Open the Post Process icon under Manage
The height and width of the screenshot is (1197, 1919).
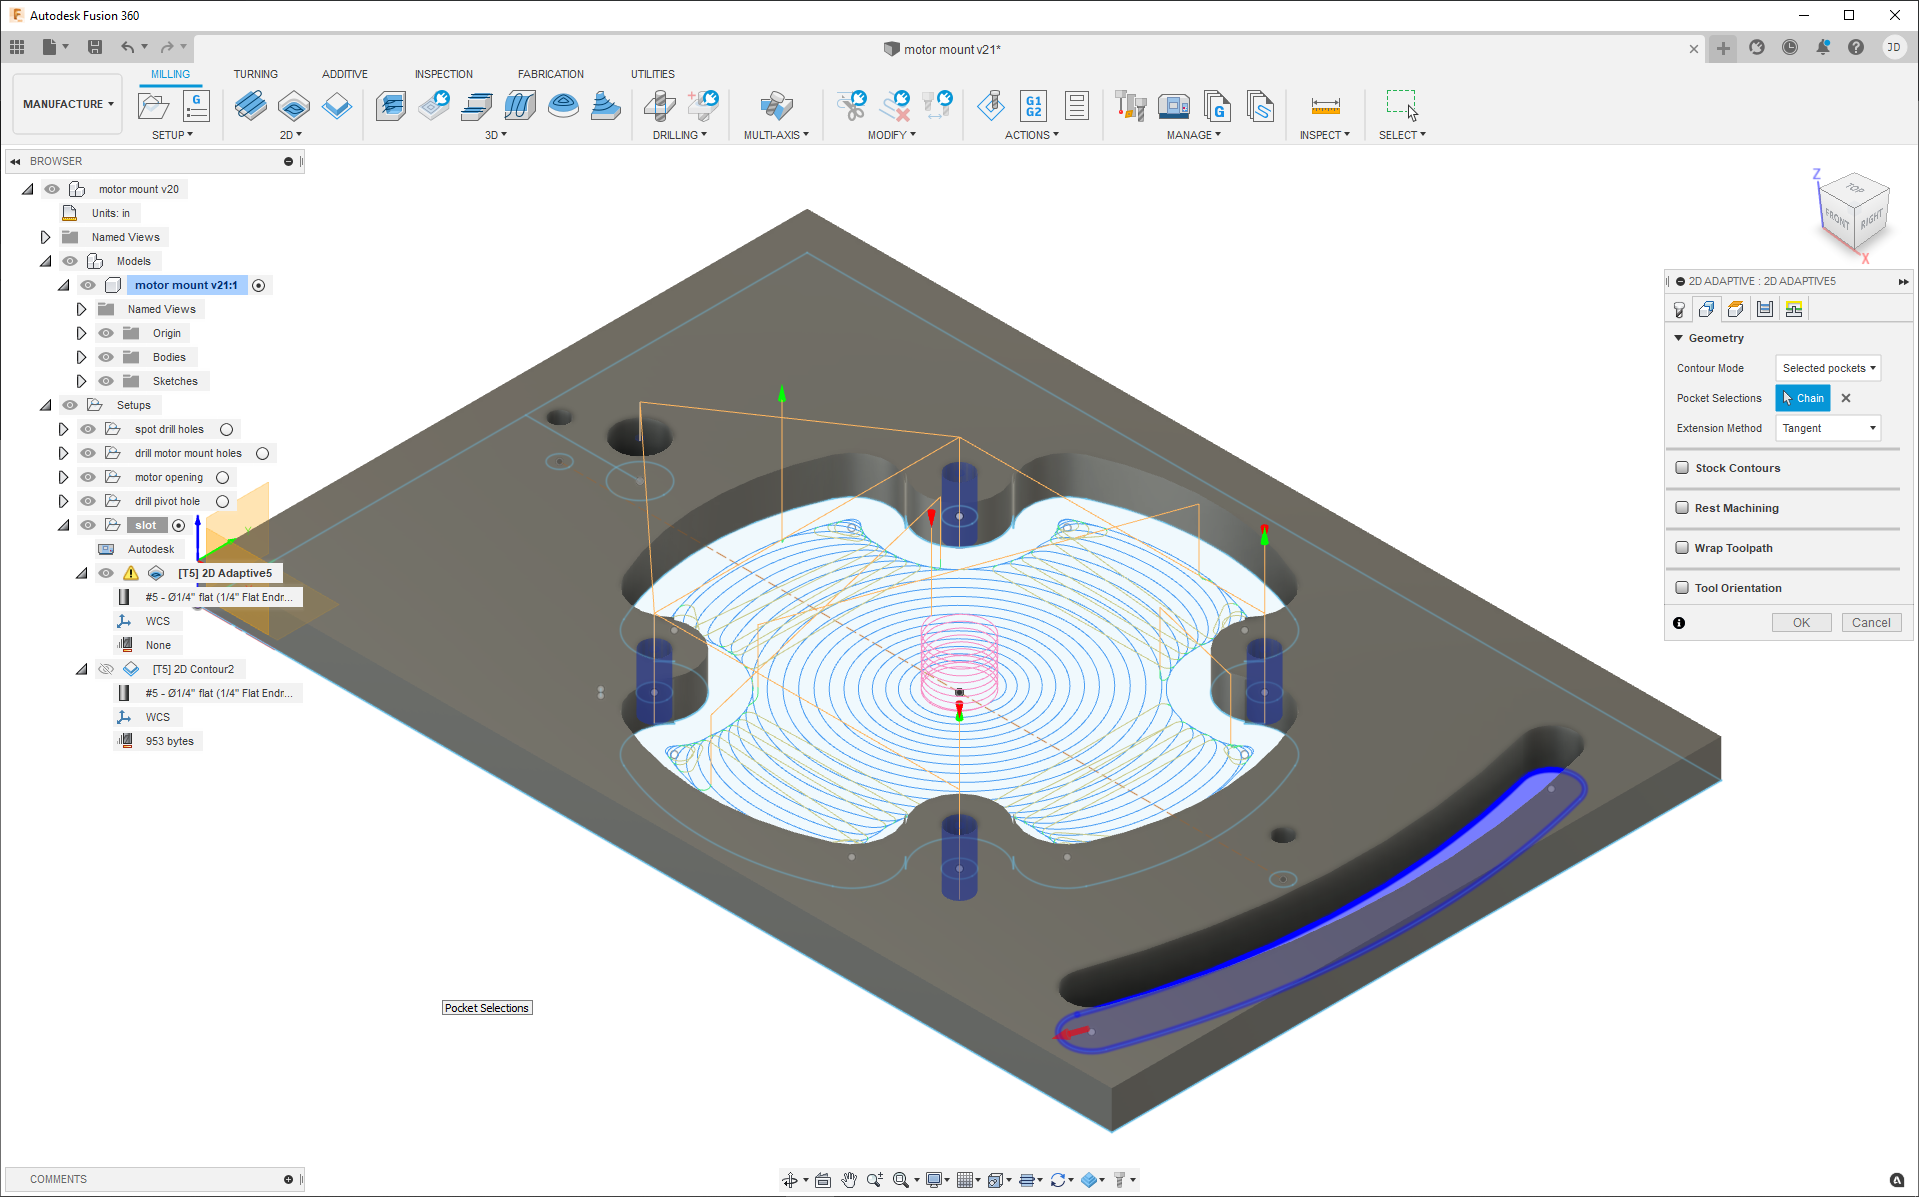(1217, 106)
